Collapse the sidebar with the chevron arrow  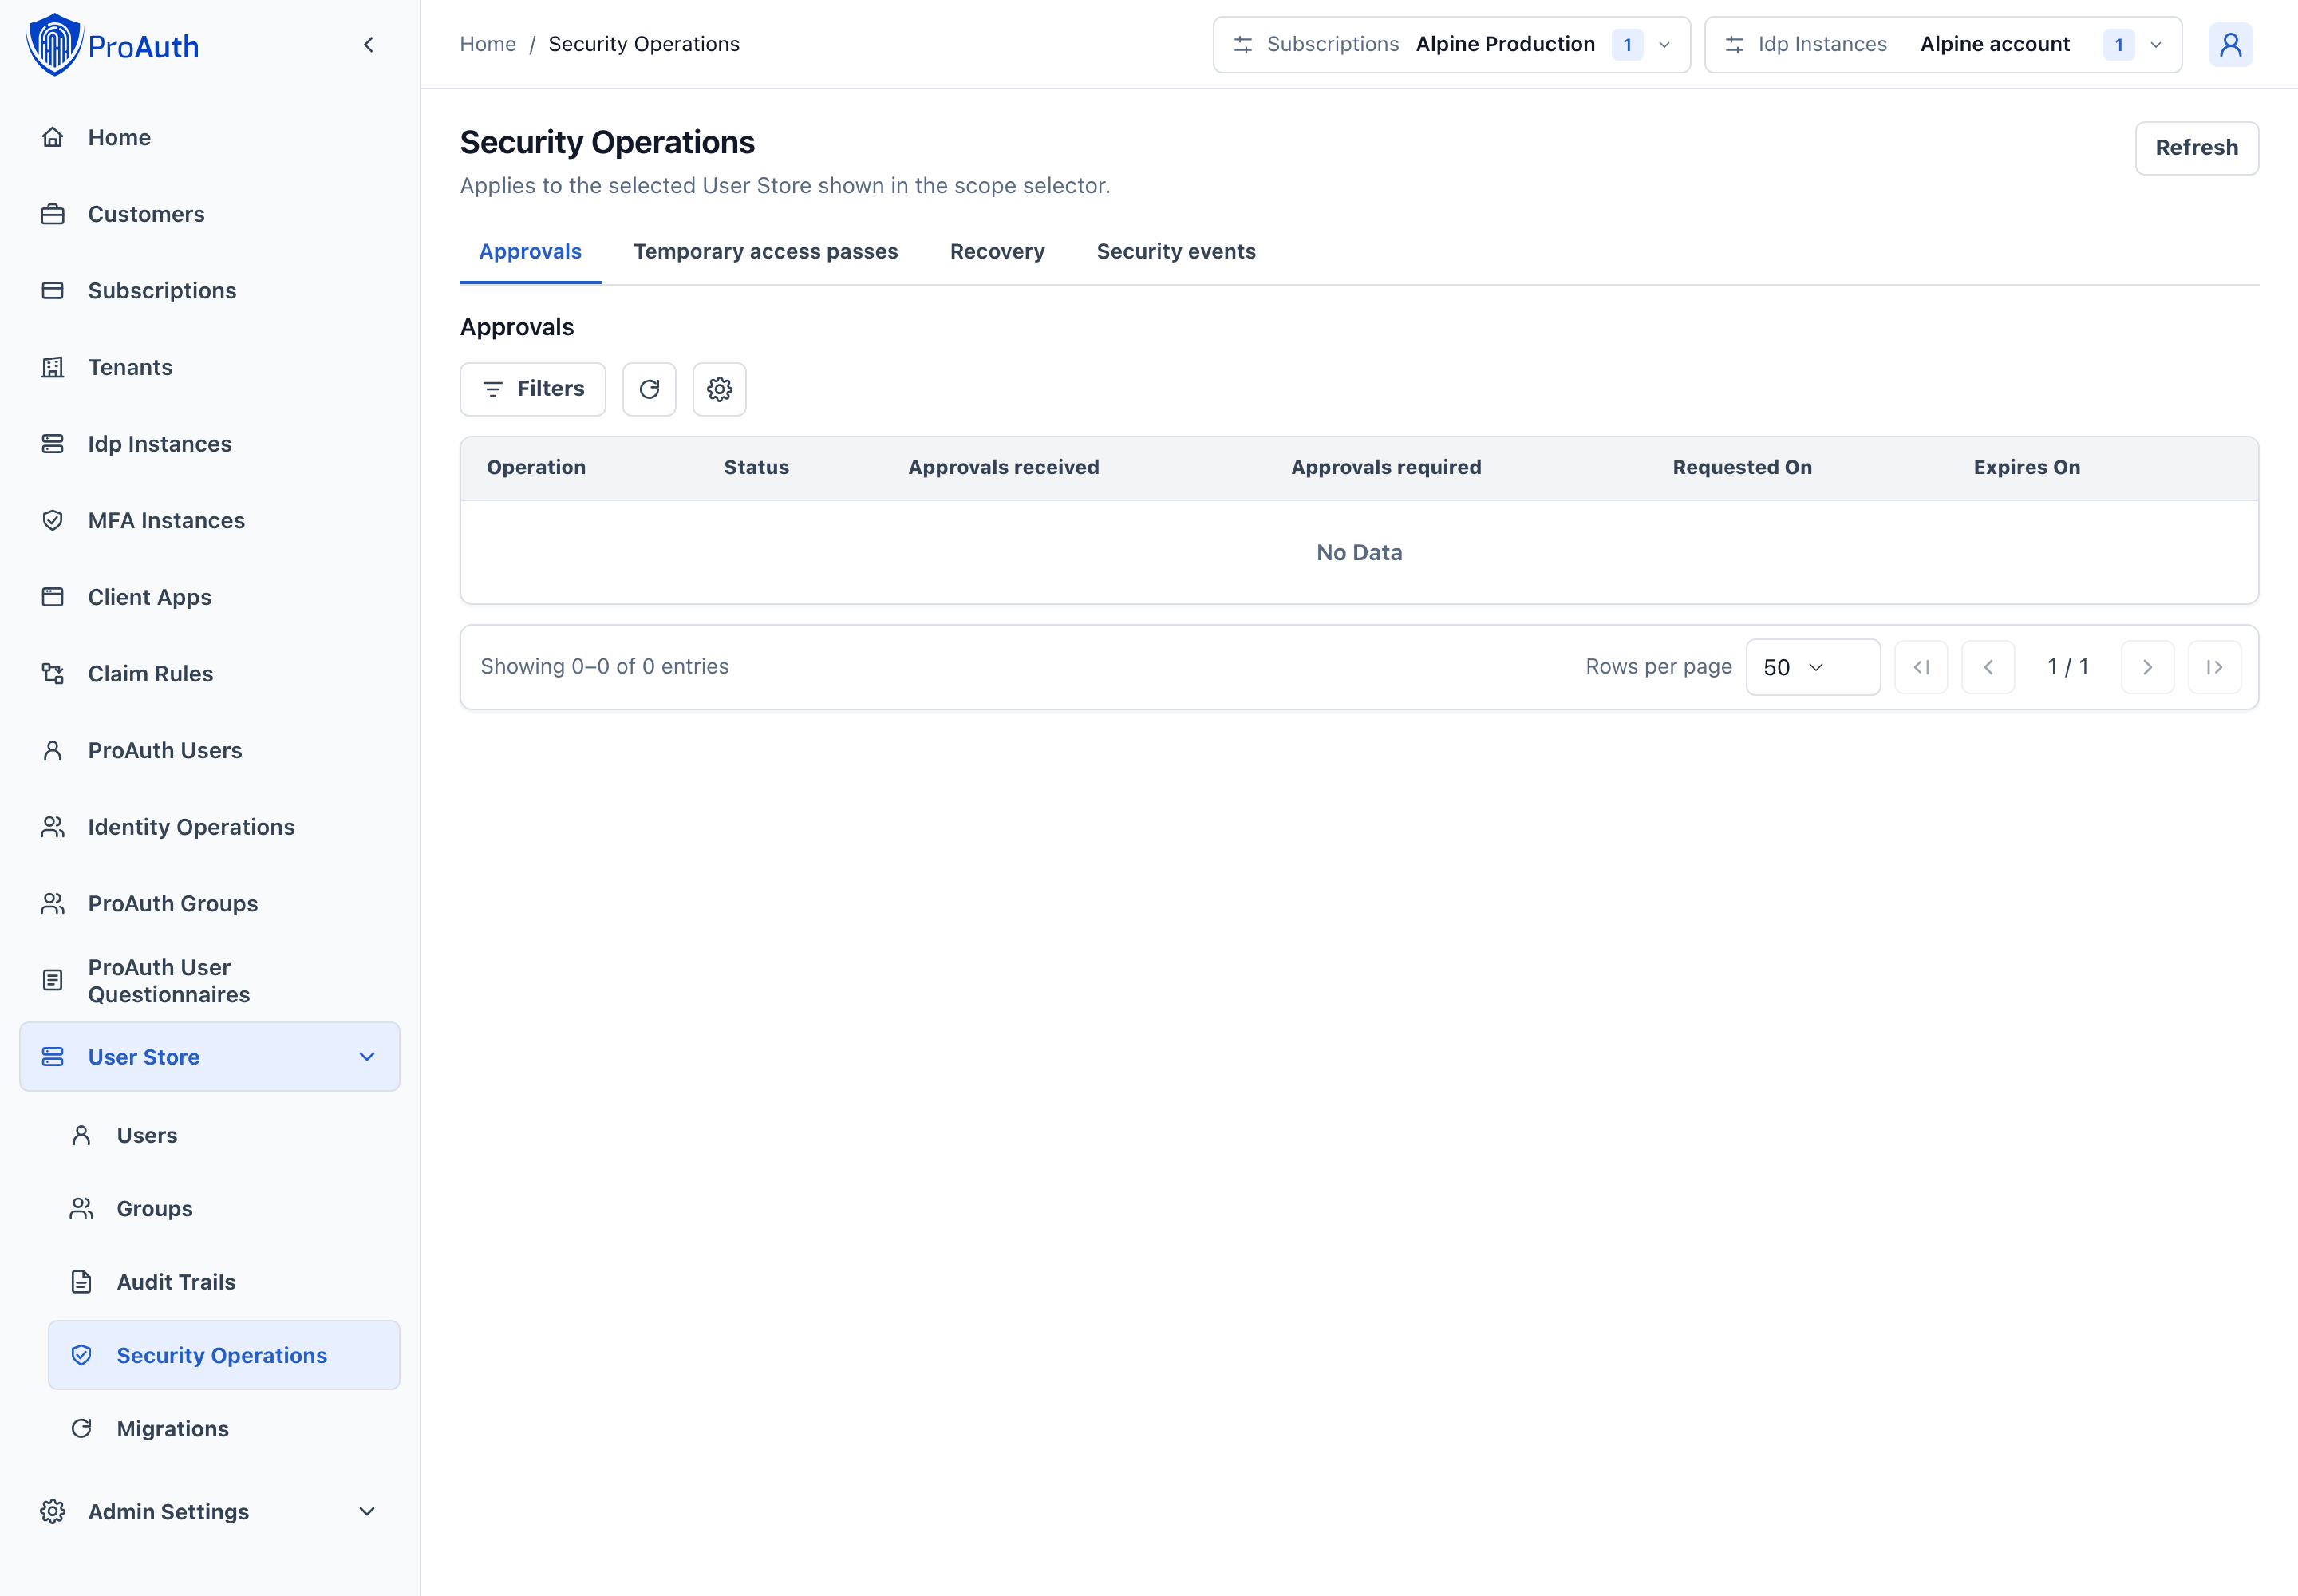(368, 45)
